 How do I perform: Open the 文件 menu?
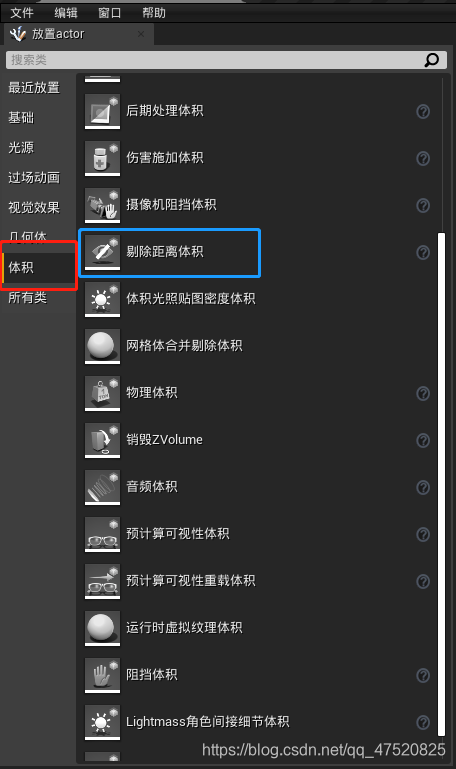tap(22, 12)
